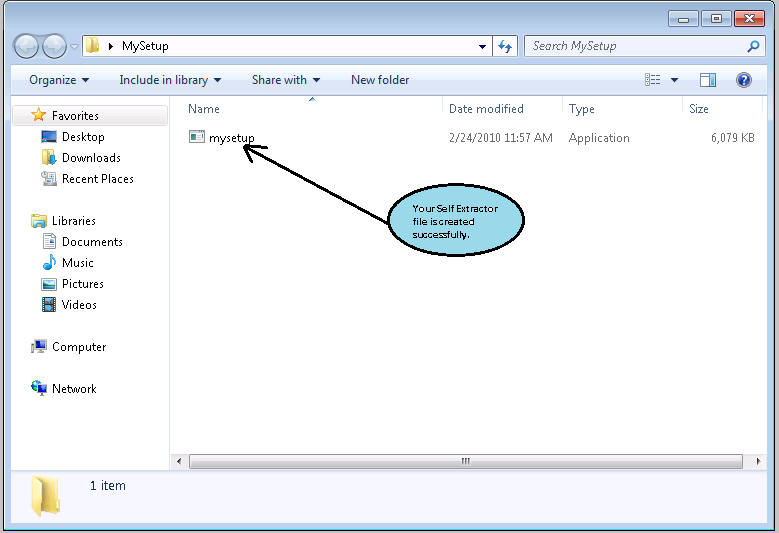Click the Desktop icon in sidebar
The image size is (779, 533).
coord(49,137)
